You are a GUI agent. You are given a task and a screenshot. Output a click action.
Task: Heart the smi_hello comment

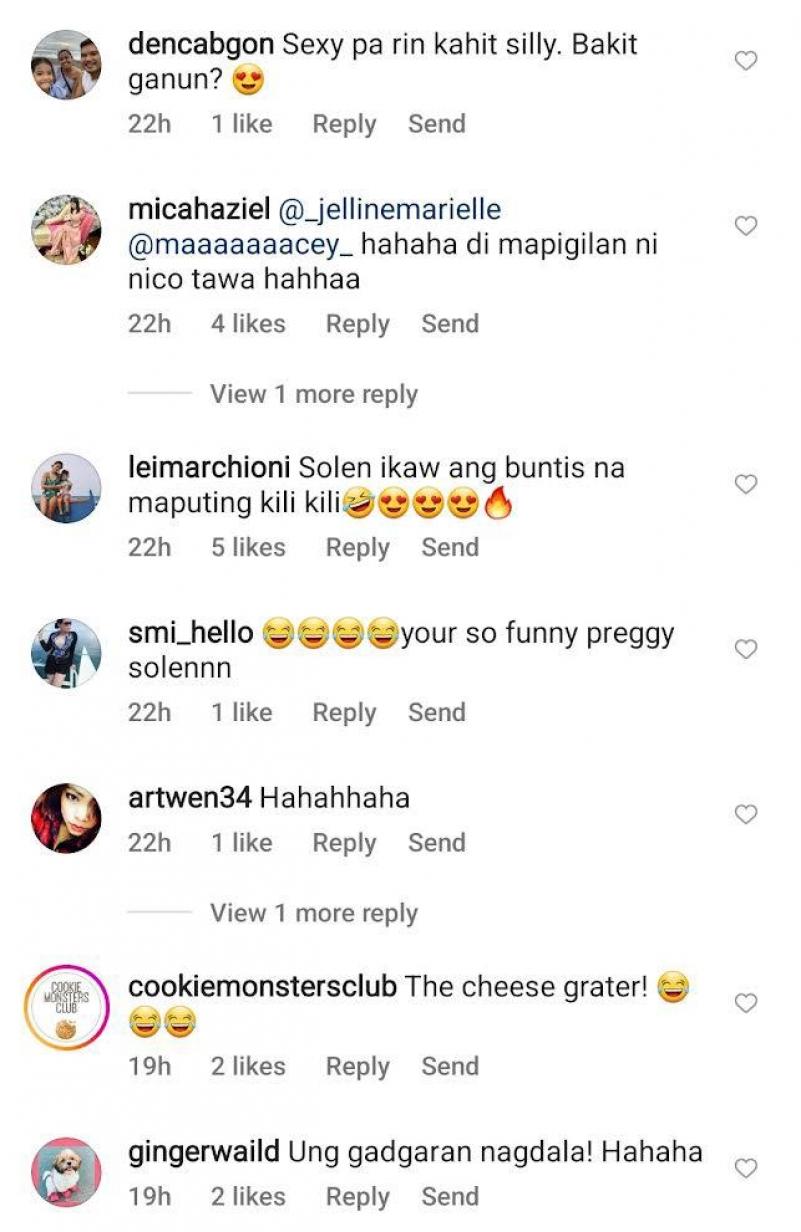coord(746,650)
